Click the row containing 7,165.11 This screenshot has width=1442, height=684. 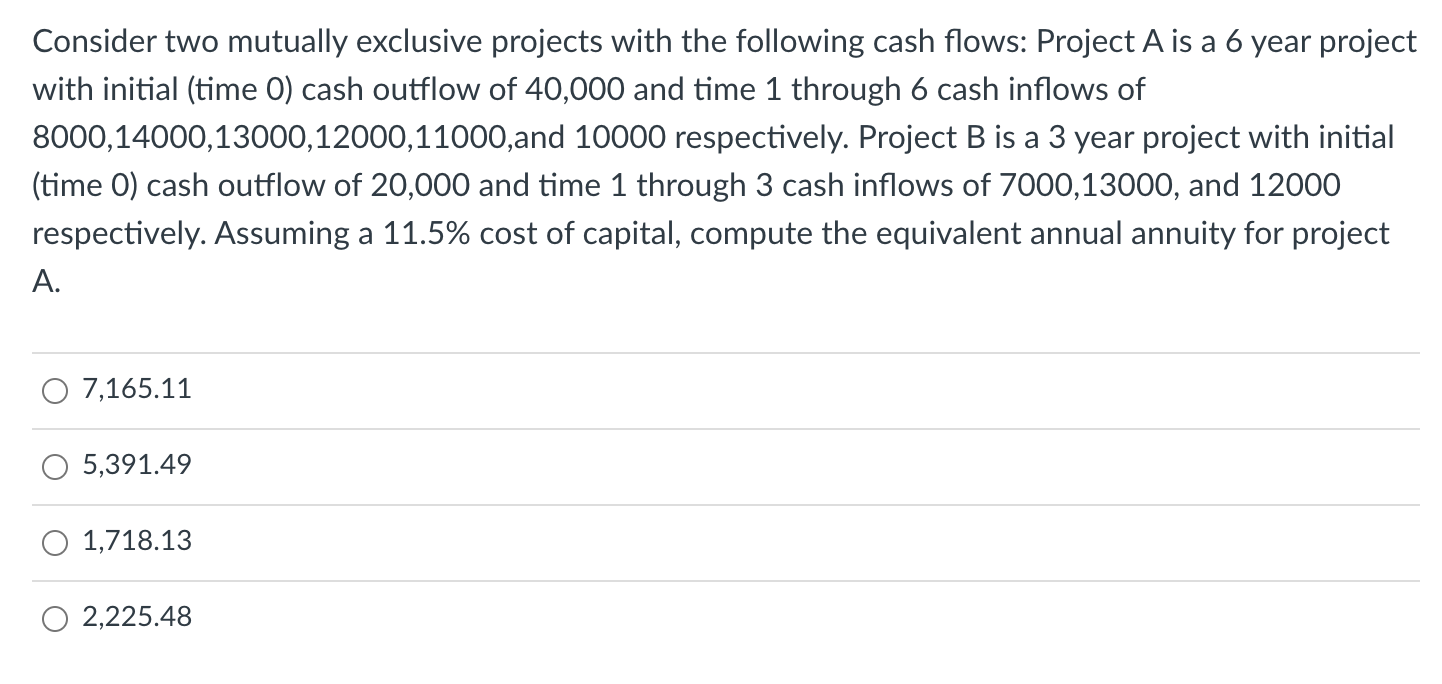point(700,390)
